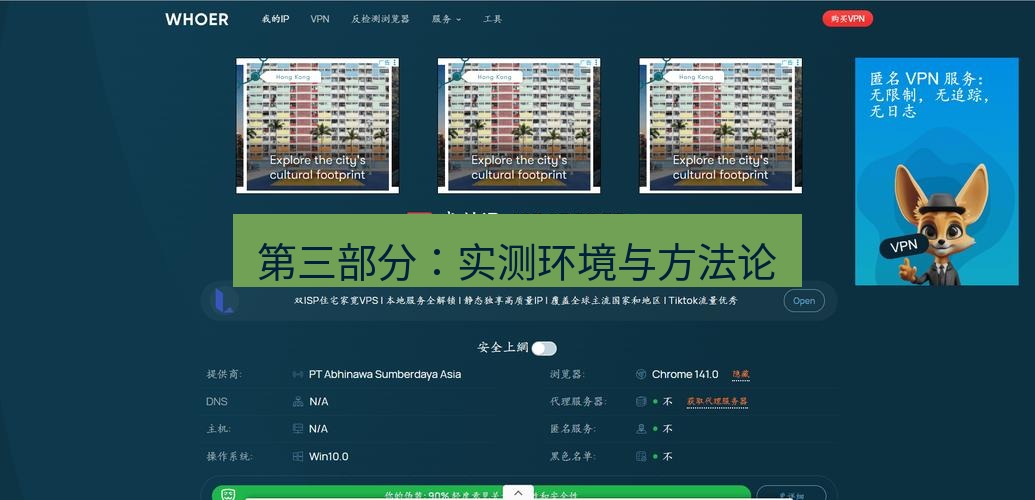This screenshot has height=500, width=1035.
Task: Toggle the 安全上網 switch
Action: pos(545,349)
